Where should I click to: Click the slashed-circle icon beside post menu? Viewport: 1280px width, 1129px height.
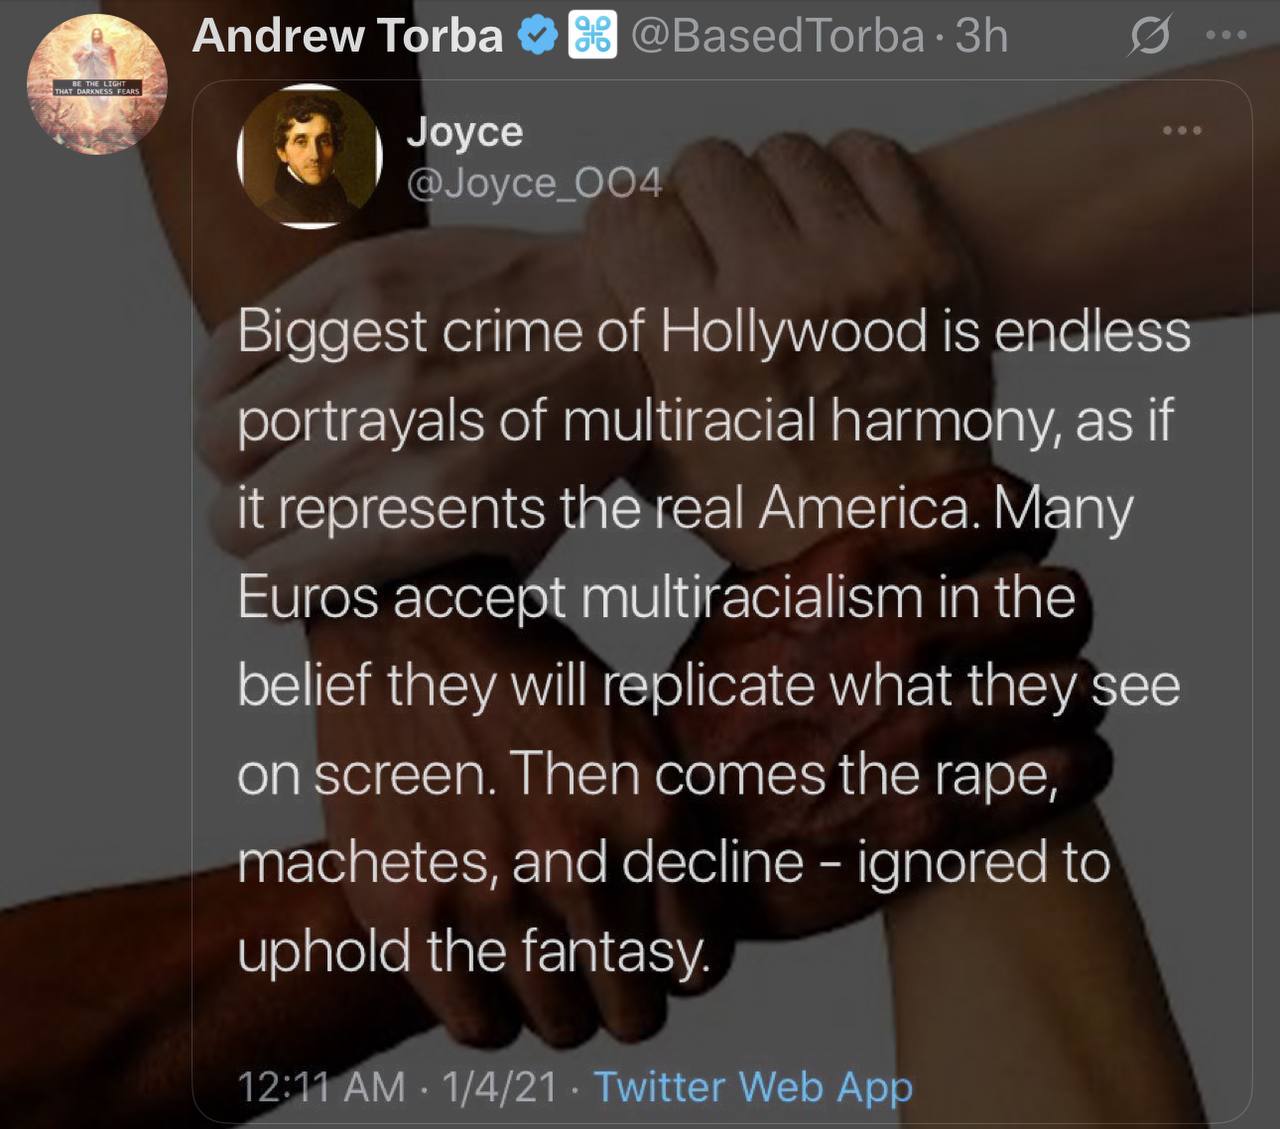point(1150,37)
